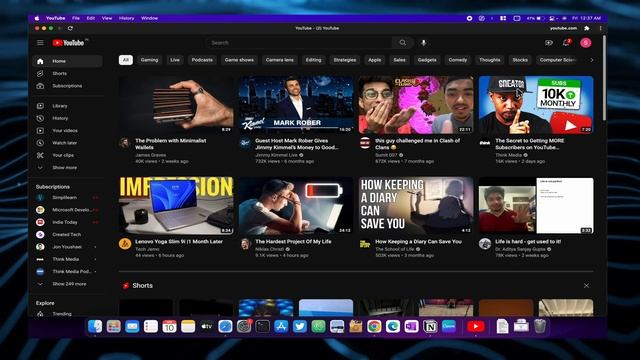640x360 pixels.
Task: Open YouTube app in the dock
Action: pos(476,326)
